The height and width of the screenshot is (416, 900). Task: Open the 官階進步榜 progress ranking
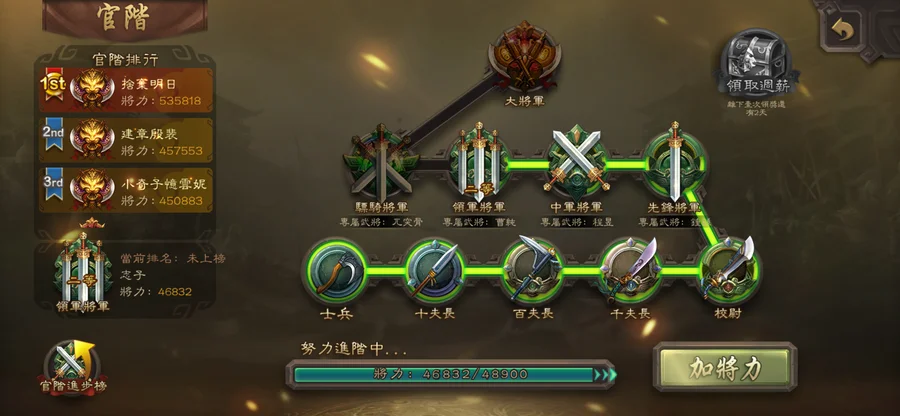[x=73, y=368]
